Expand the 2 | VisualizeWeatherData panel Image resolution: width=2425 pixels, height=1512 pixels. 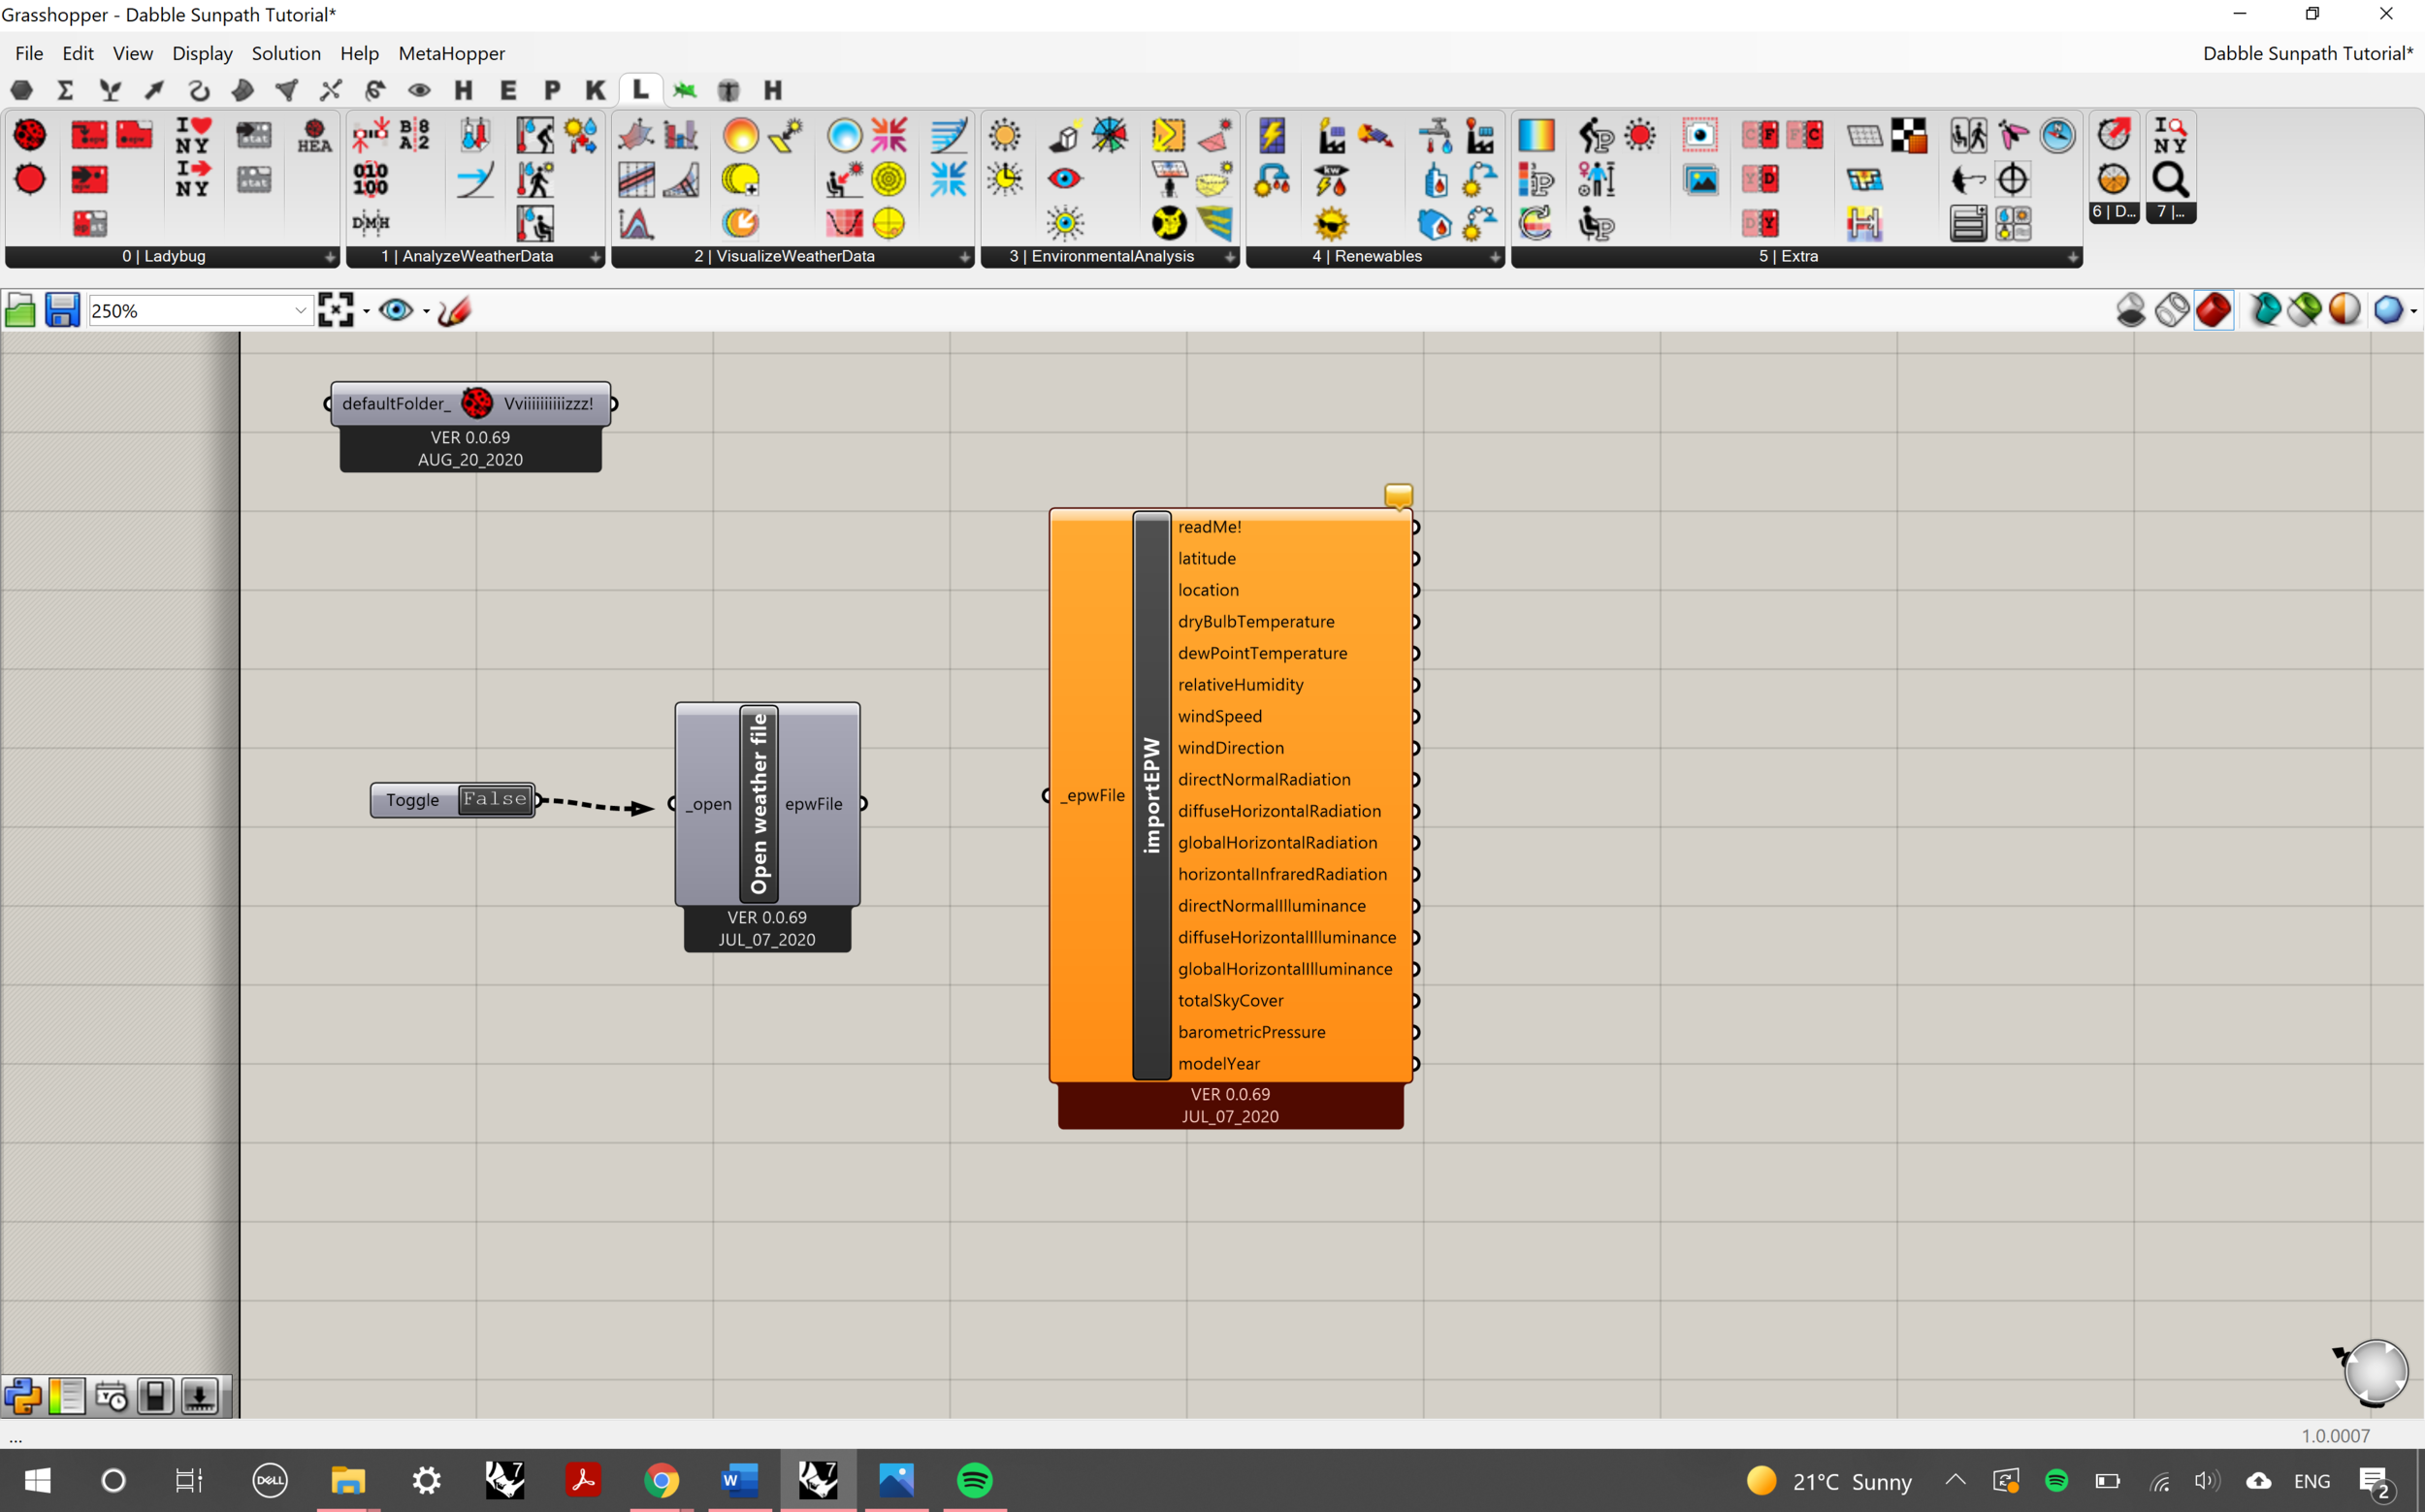(964, 257)
